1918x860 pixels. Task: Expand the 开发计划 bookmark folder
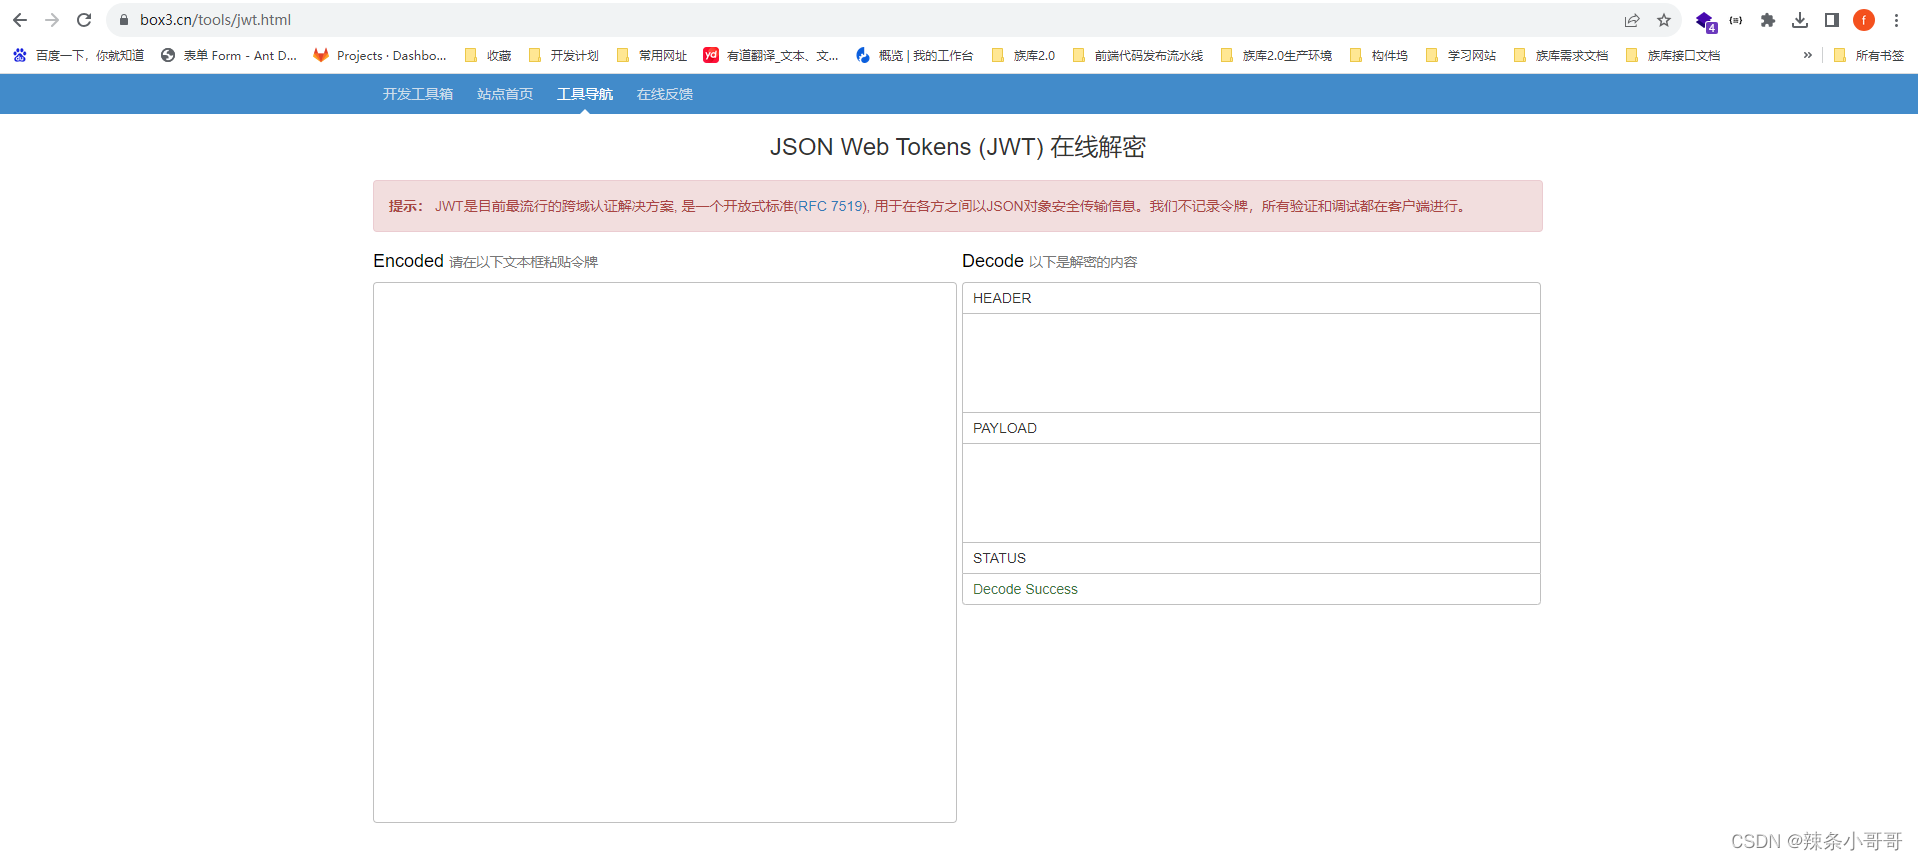pyautogui.click(x=563, y=55)
